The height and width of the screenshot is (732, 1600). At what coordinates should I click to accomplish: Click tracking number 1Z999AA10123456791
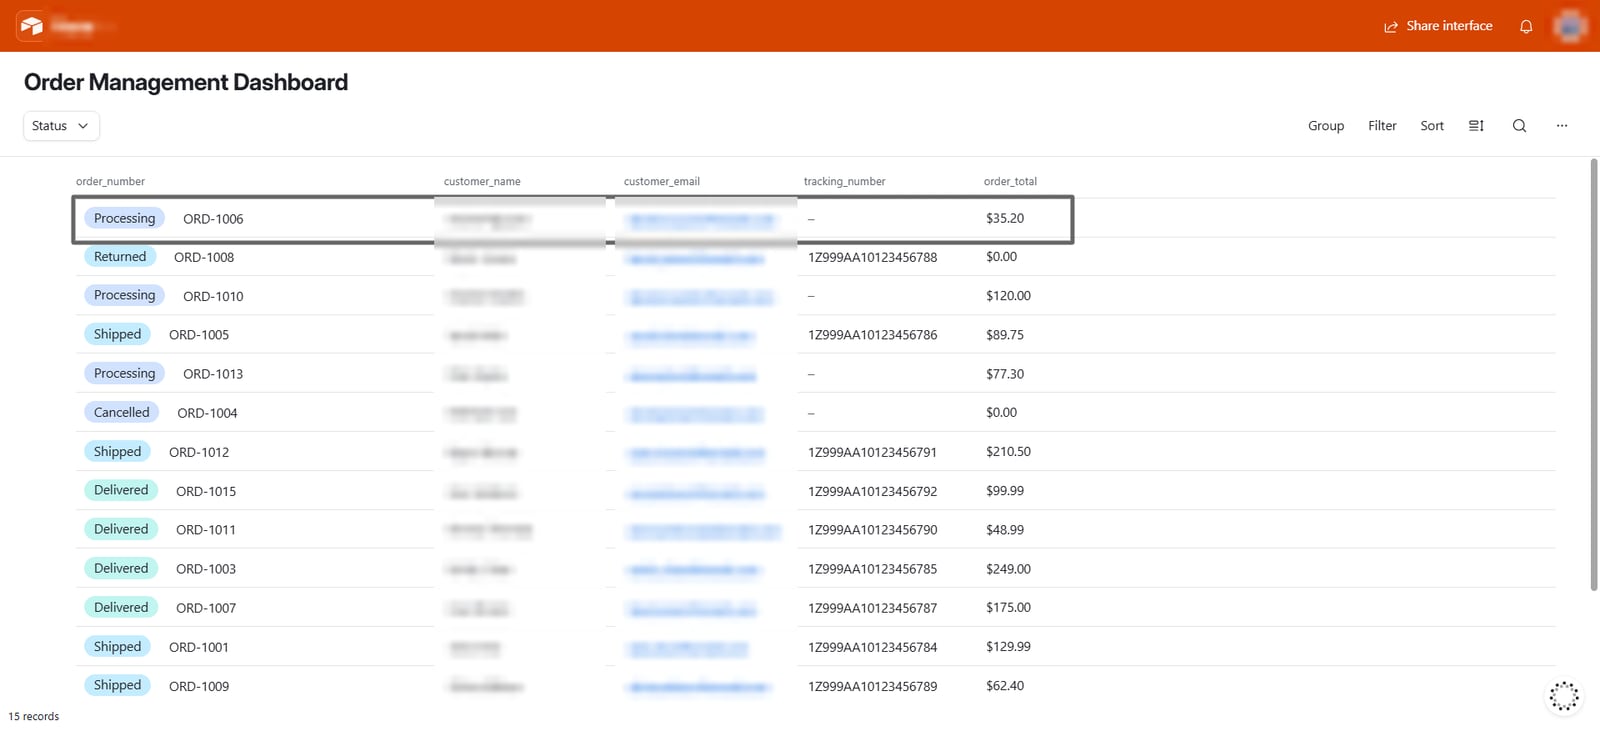click(x=873, y=452)
